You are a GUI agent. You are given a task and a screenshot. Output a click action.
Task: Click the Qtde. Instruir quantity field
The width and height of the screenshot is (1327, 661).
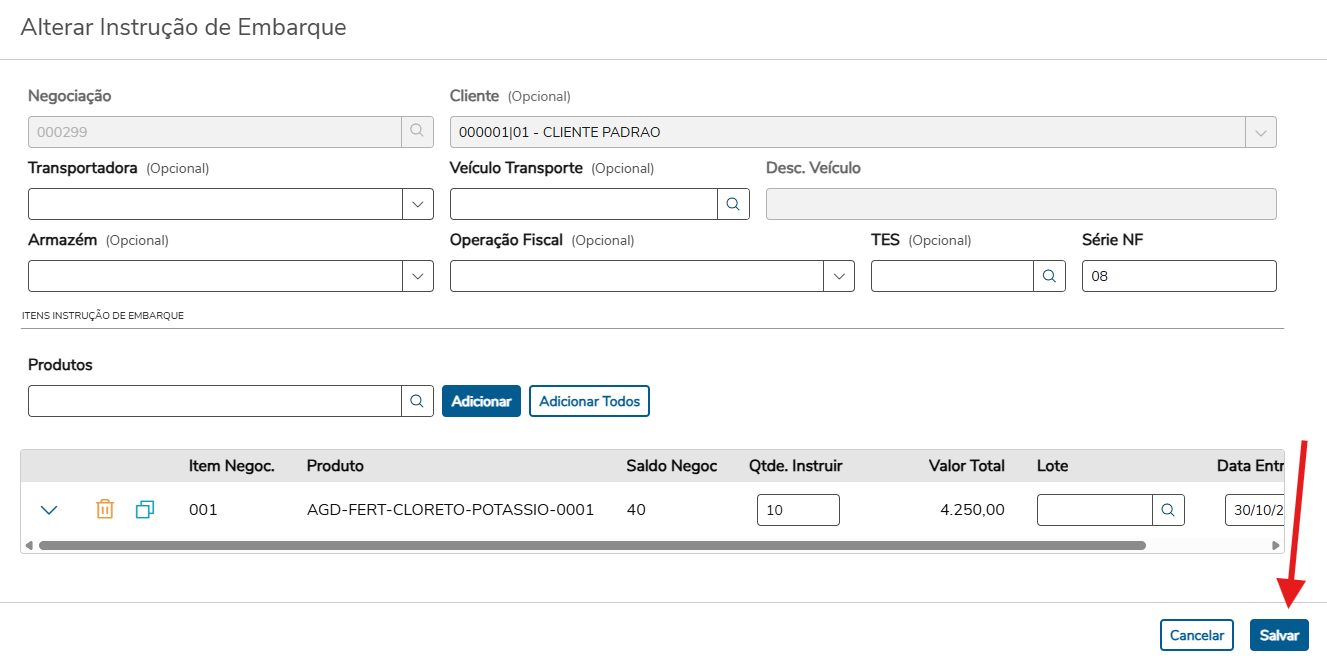(x=797, y=510)
